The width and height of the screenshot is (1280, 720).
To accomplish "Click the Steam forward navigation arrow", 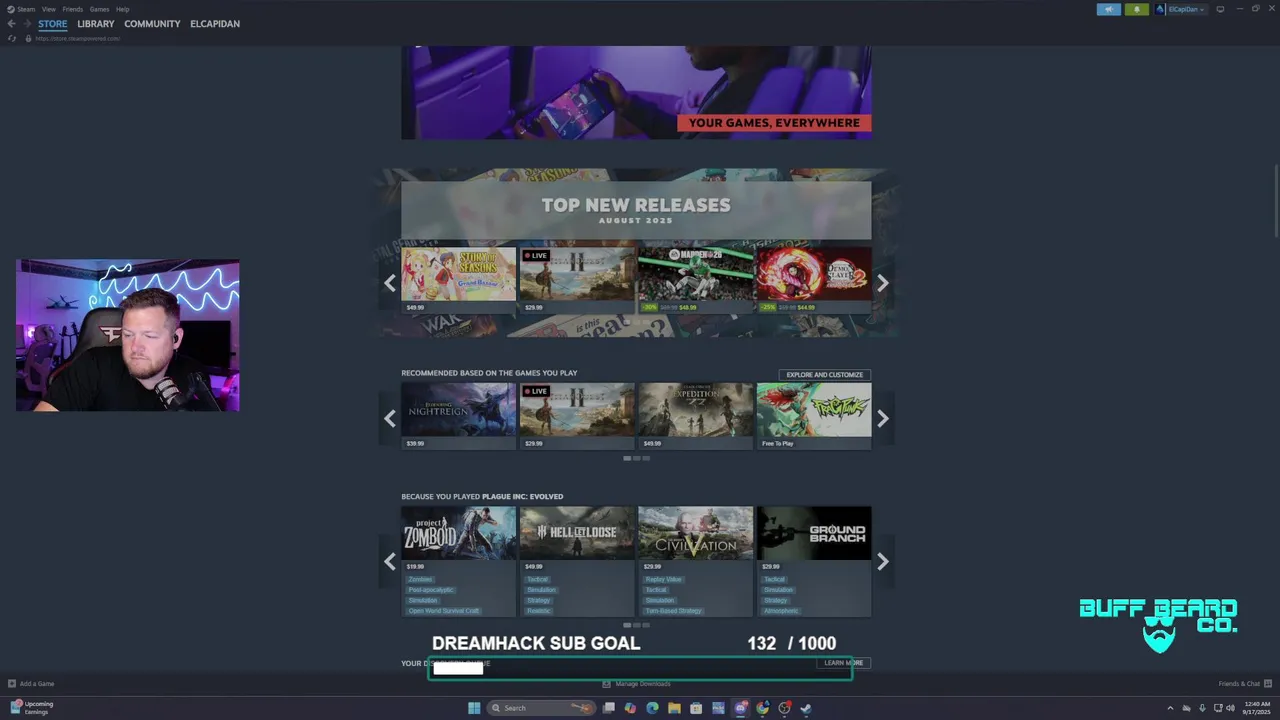I will pos(26,24).
